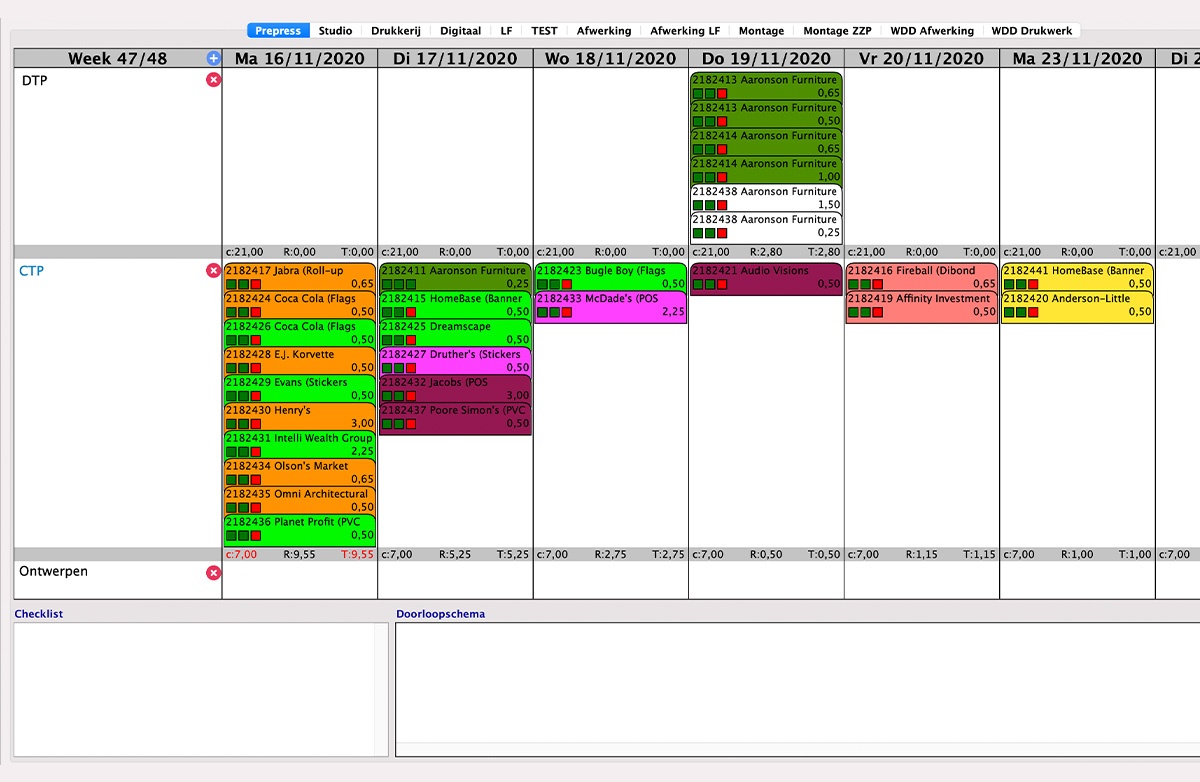This screenshot has width=1200, height=782.
Task: Click the Ma 16/11/2020 column header
Action: 300,59
